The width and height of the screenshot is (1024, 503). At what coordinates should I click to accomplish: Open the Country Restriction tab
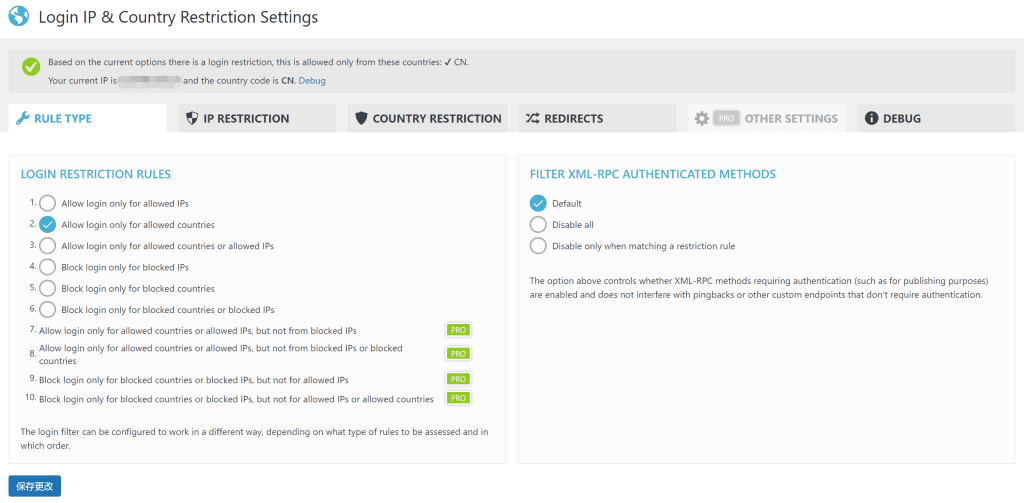click(x=428, y=118)
